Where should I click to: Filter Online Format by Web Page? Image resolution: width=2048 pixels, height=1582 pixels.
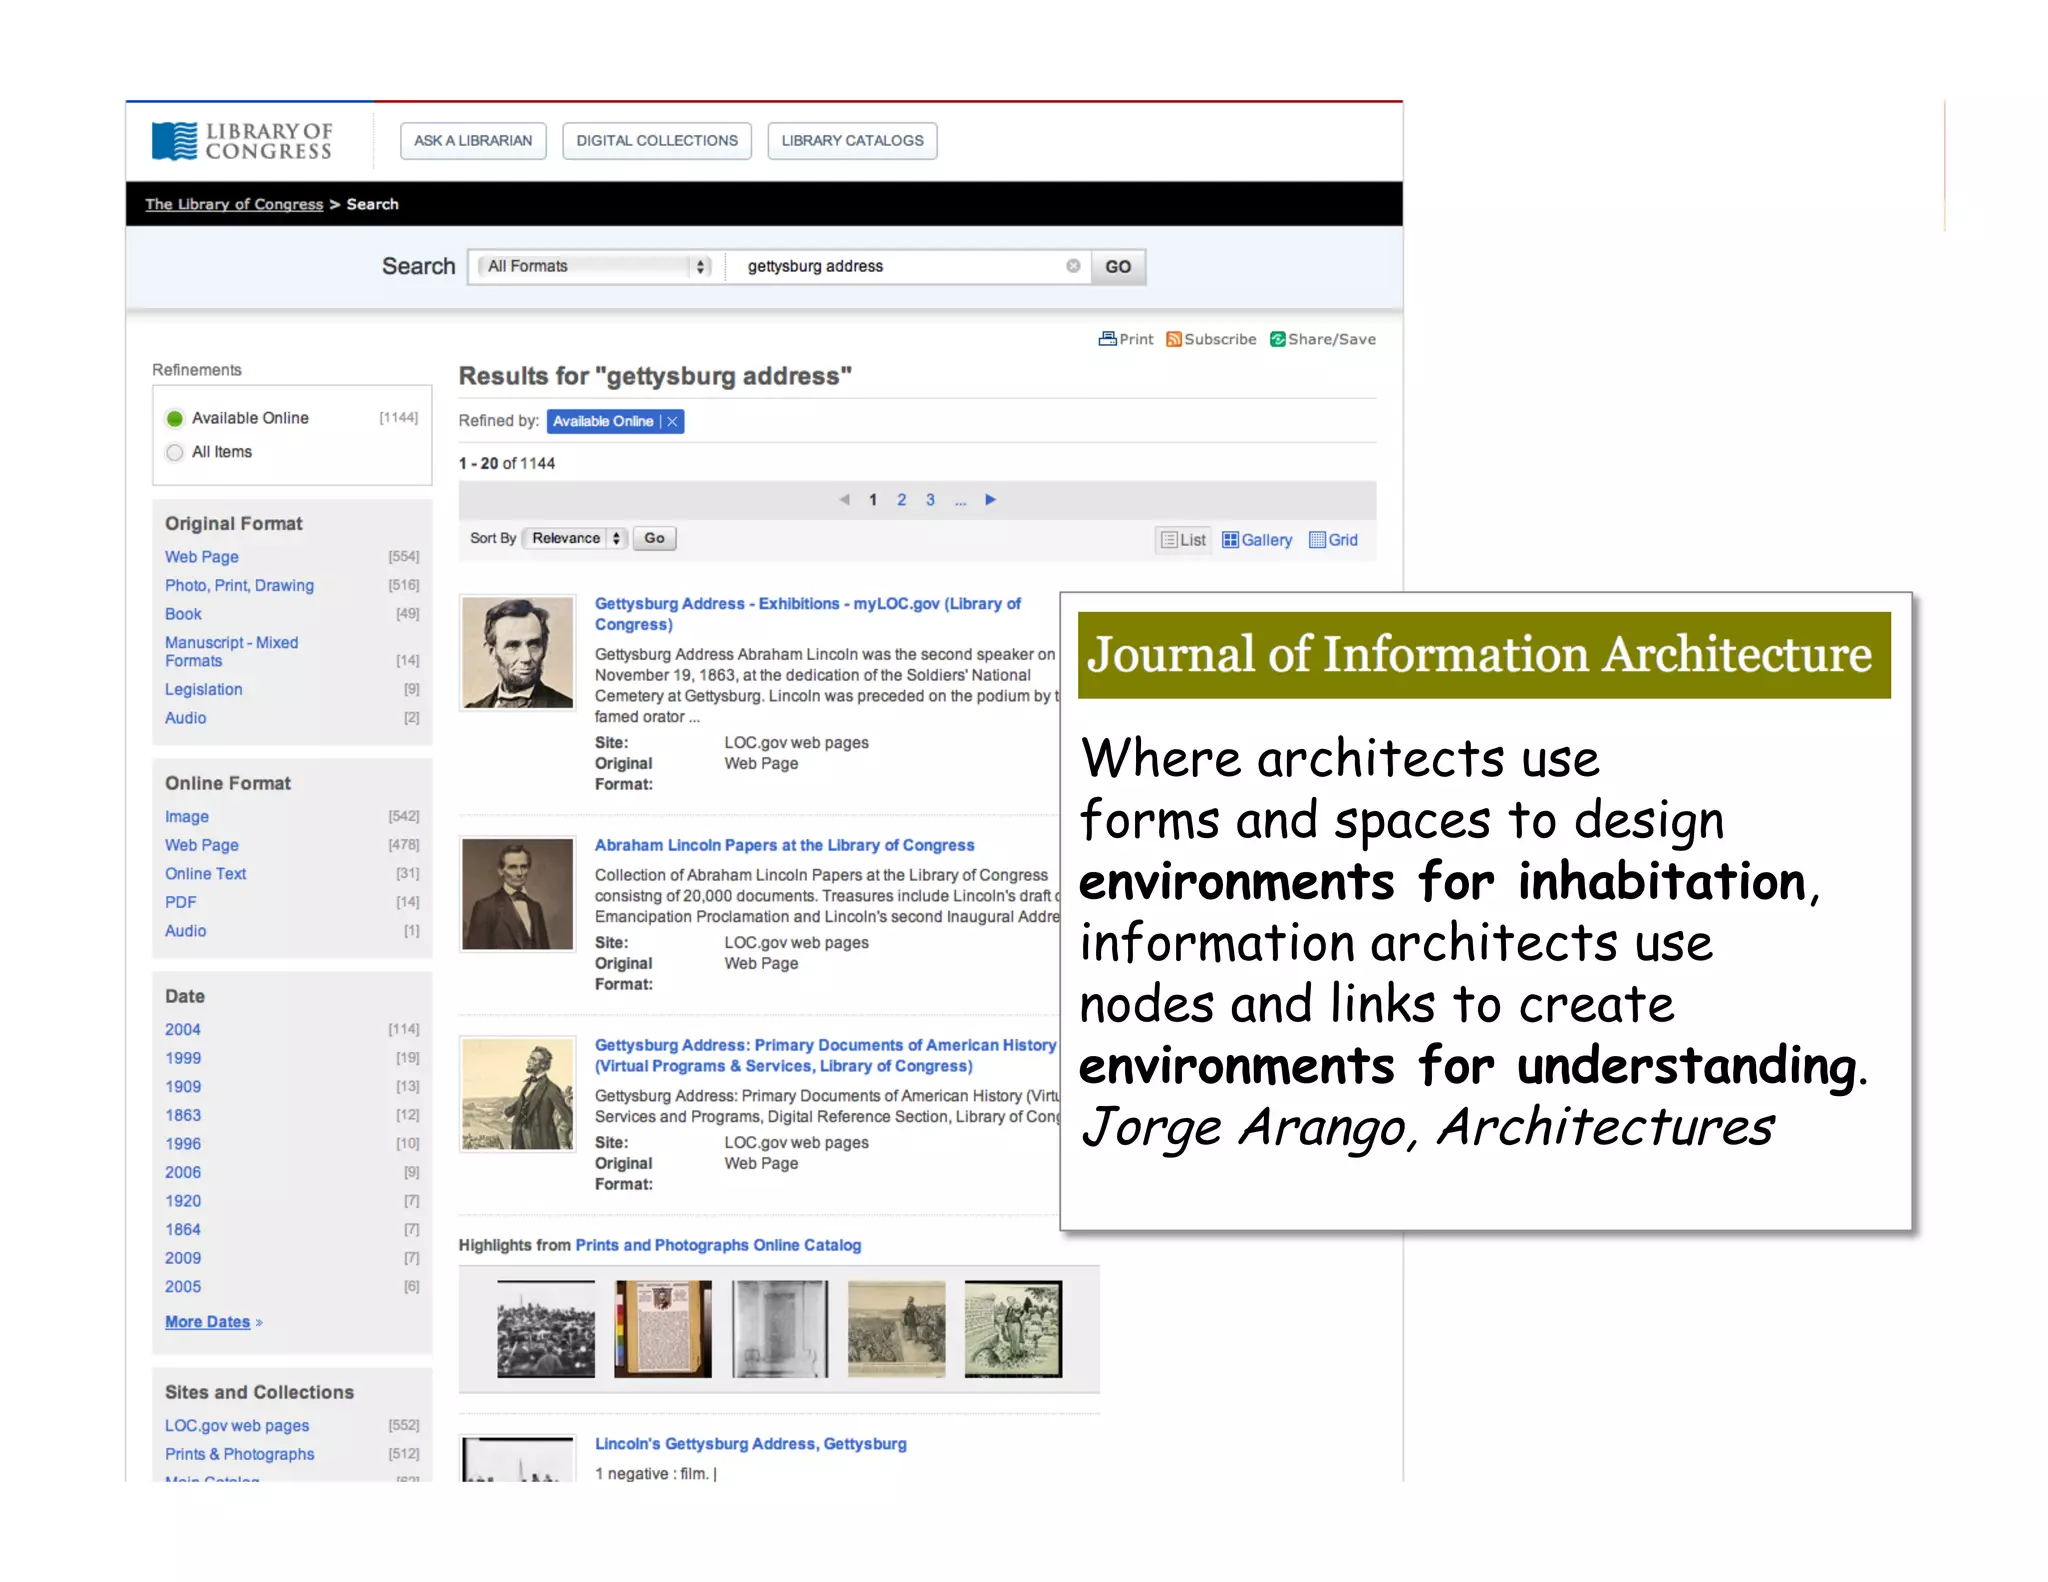202,845
